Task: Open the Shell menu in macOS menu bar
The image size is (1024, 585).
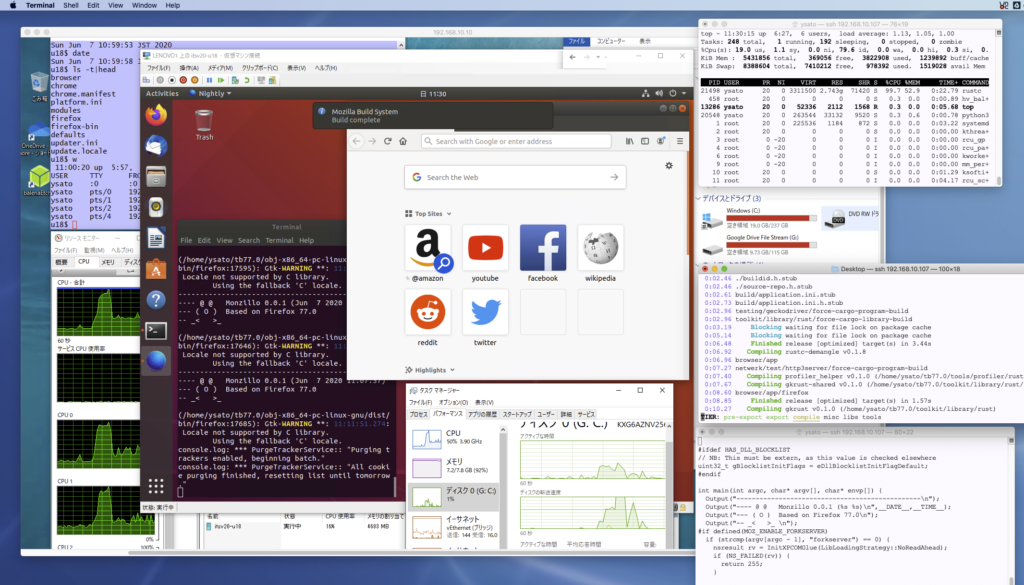Action: [x=70, y=5]
